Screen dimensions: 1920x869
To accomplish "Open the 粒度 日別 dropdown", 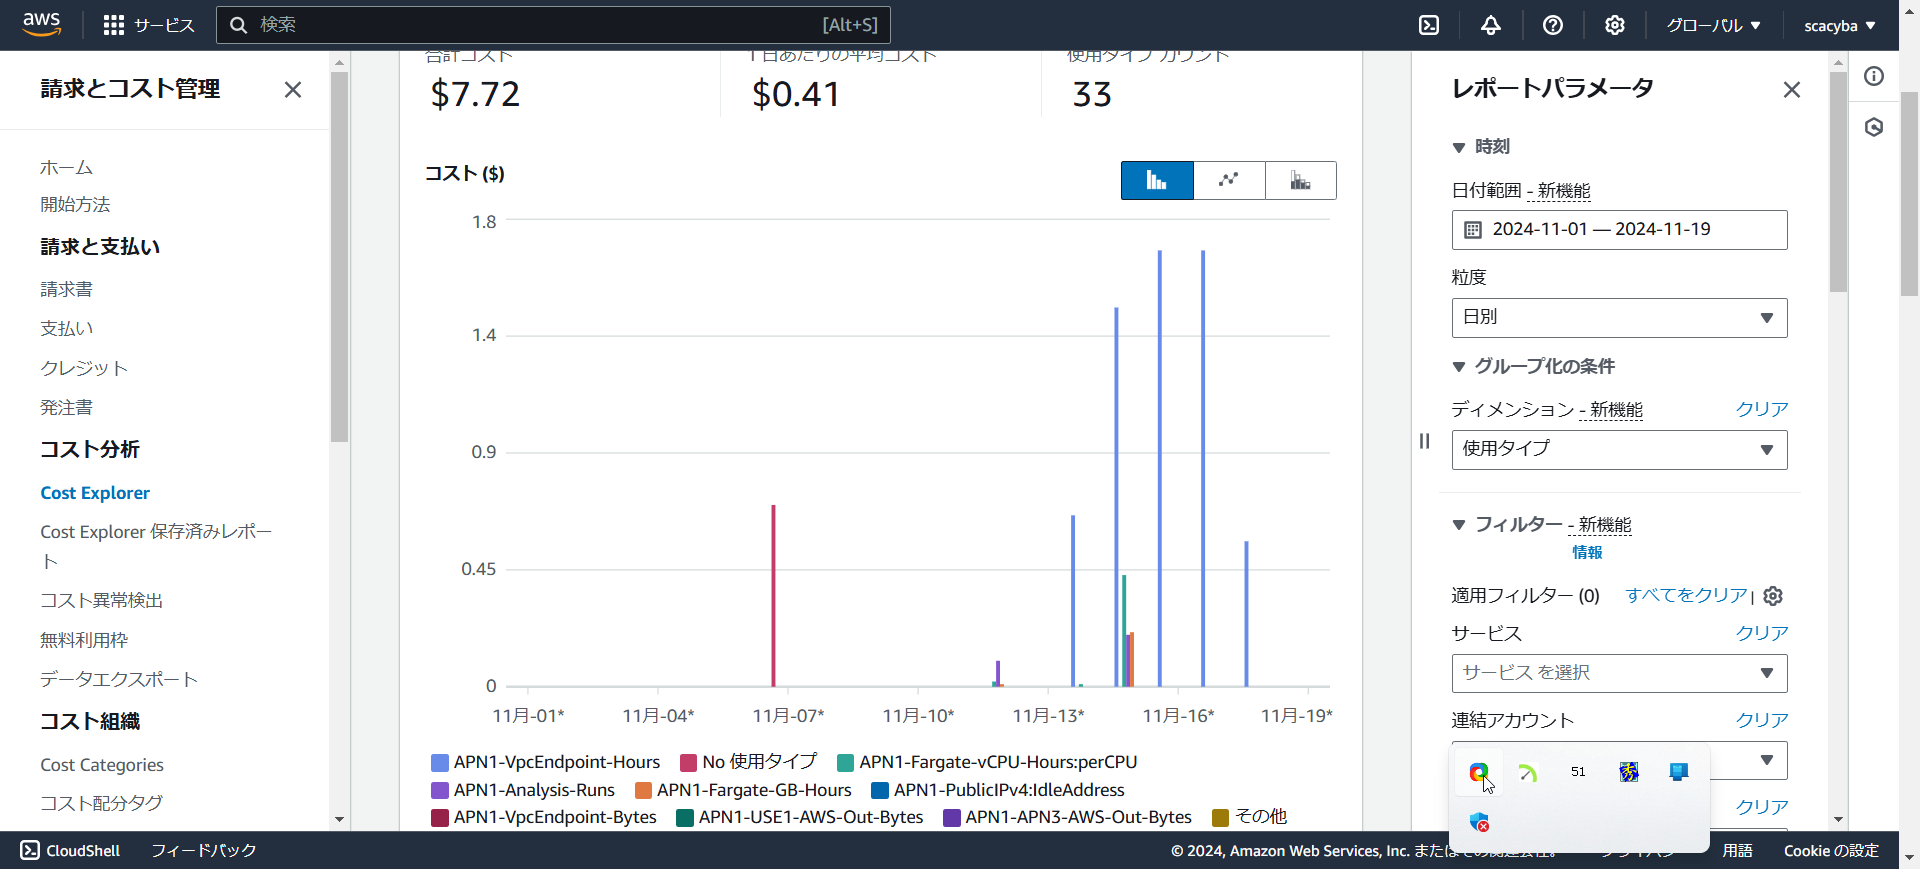I will pos(1619,318).
